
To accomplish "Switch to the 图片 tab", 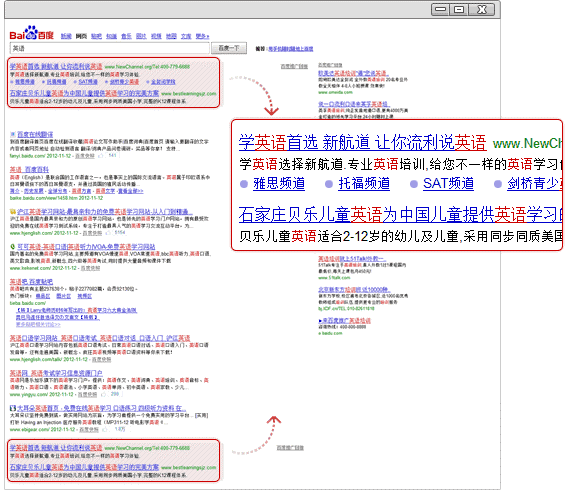I will click(141, 36).
